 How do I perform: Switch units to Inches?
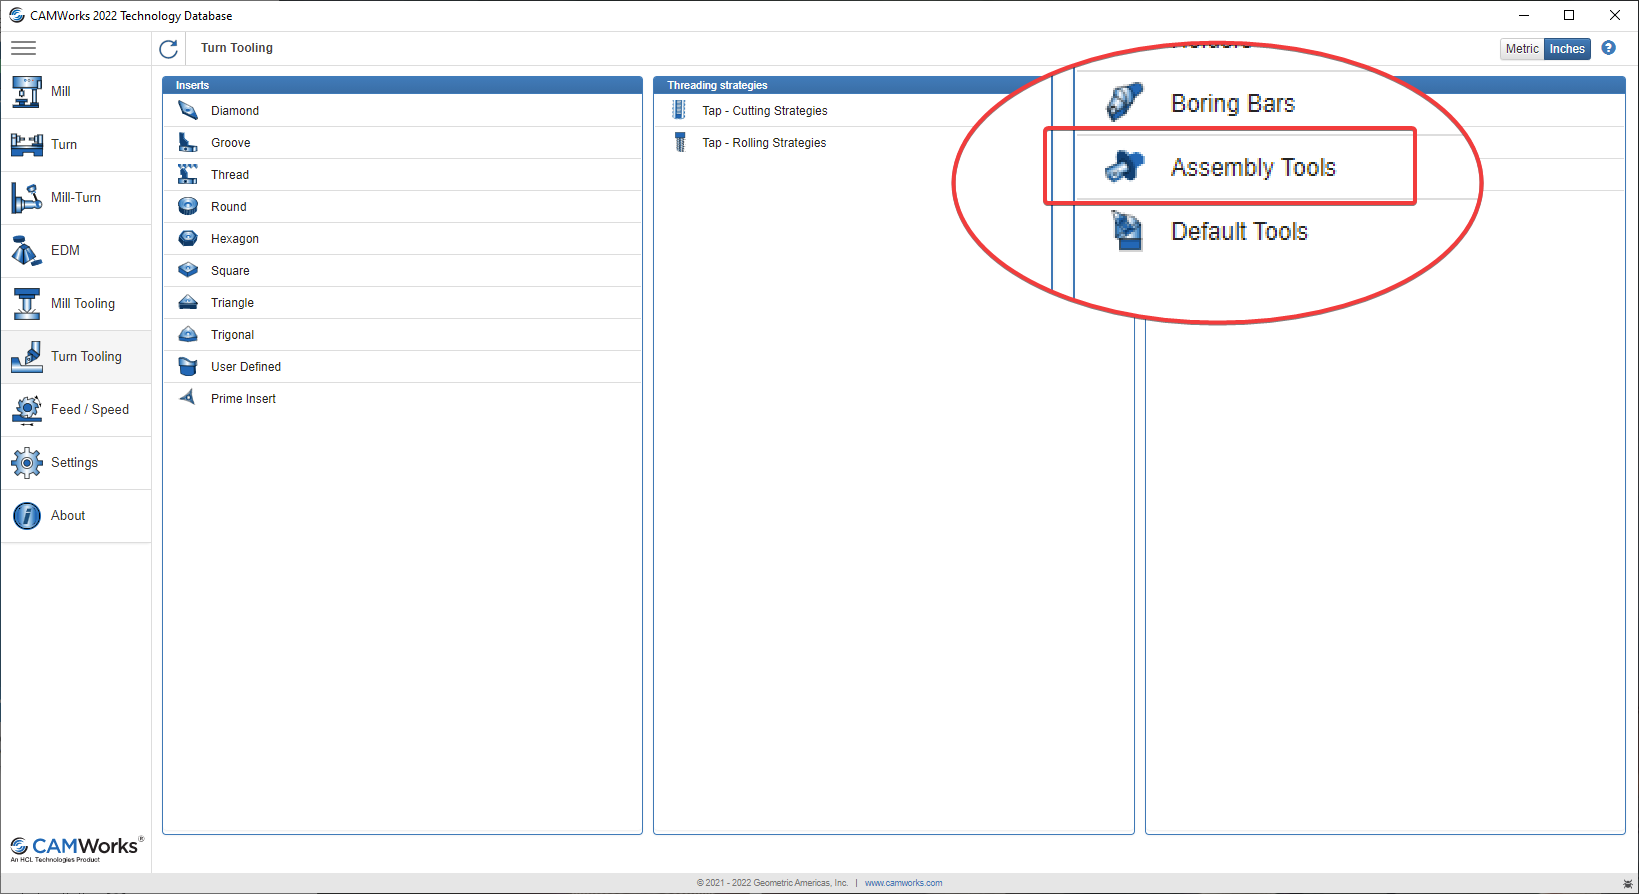pyautogui.click(x=1567, y=49)
